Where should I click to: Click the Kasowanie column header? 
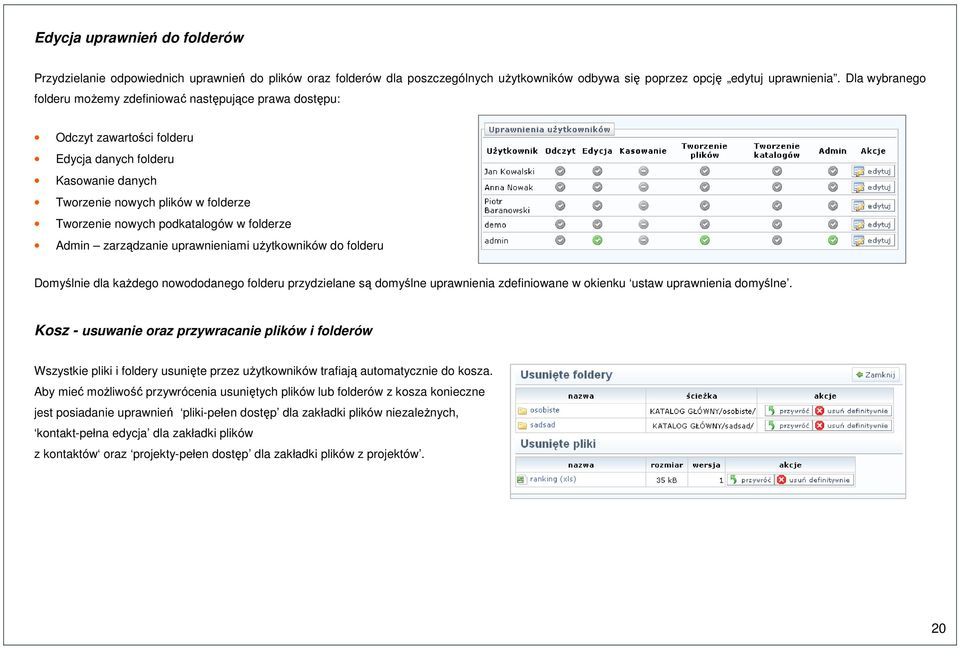643,151
